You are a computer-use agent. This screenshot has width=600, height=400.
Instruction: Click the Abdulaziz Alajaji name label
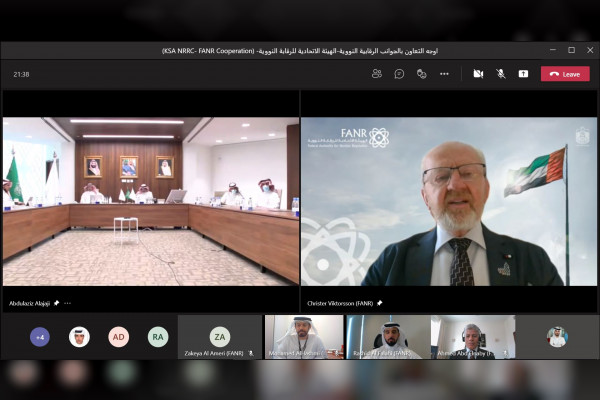29,303
